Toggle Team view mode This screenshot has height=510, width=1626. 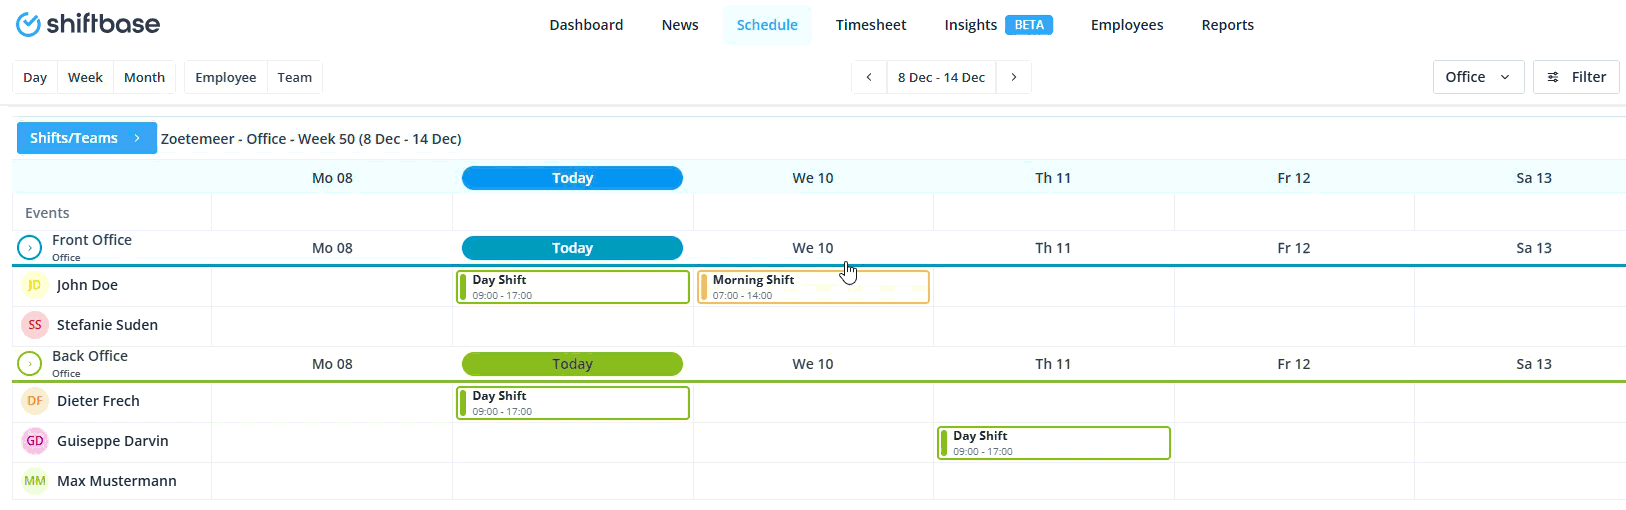coord(294,77)
